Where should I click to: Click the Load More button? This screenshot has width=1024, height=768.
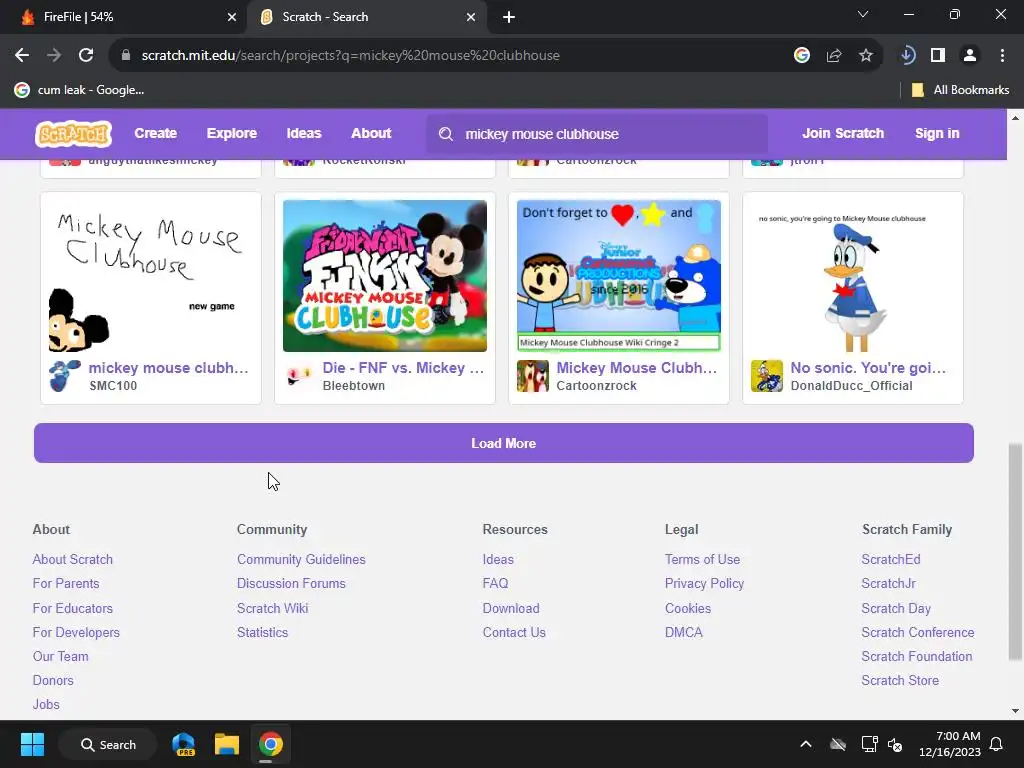pos(504,443)
